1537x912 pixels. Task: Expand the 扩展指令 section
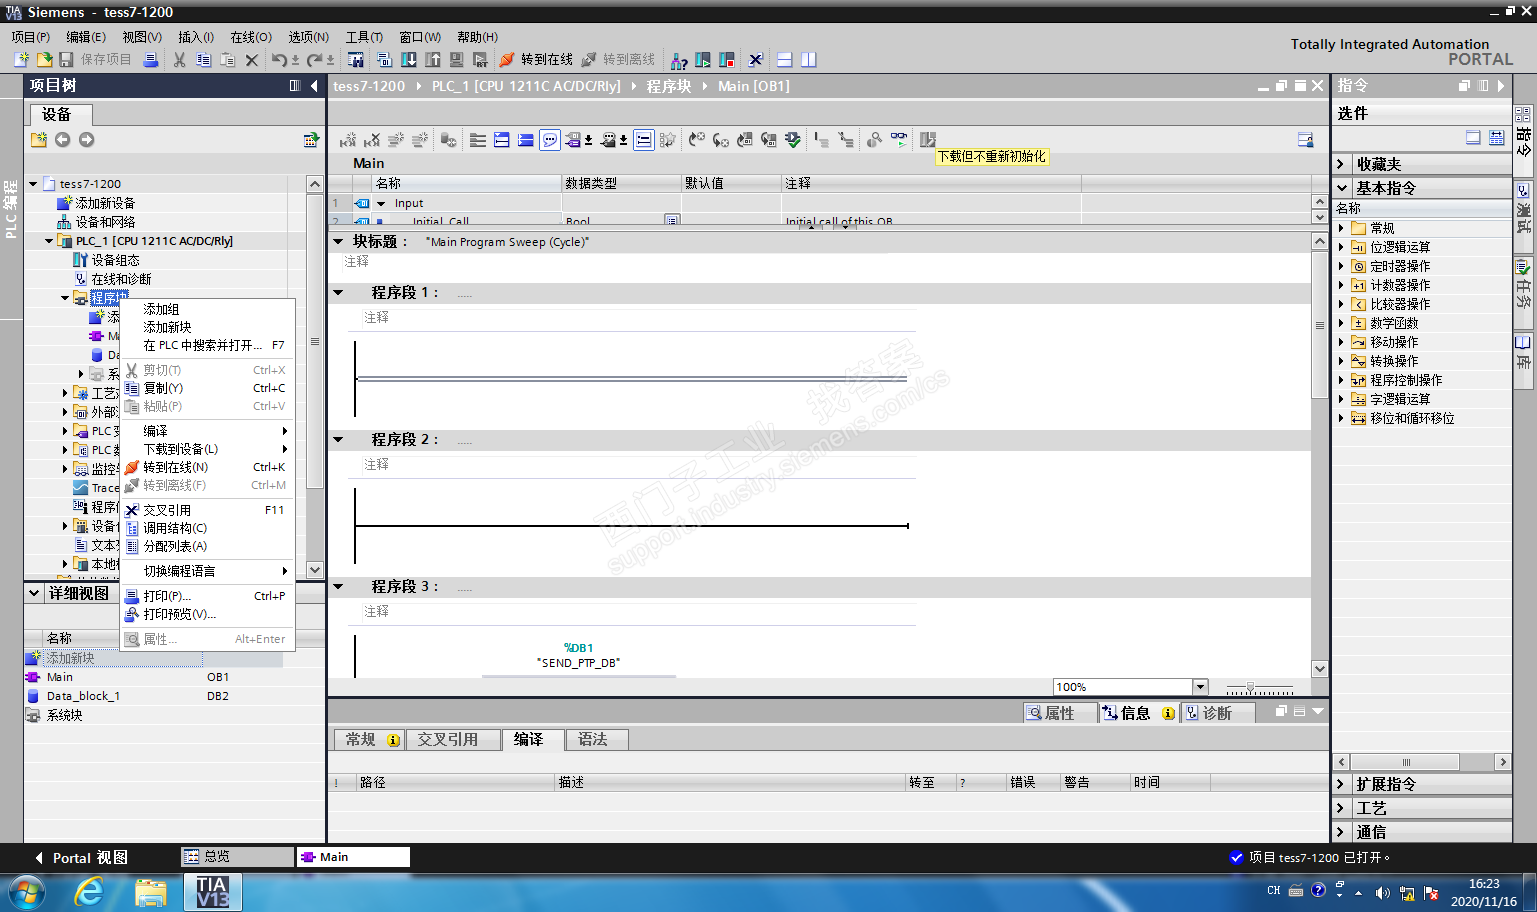click(1342, 784)
